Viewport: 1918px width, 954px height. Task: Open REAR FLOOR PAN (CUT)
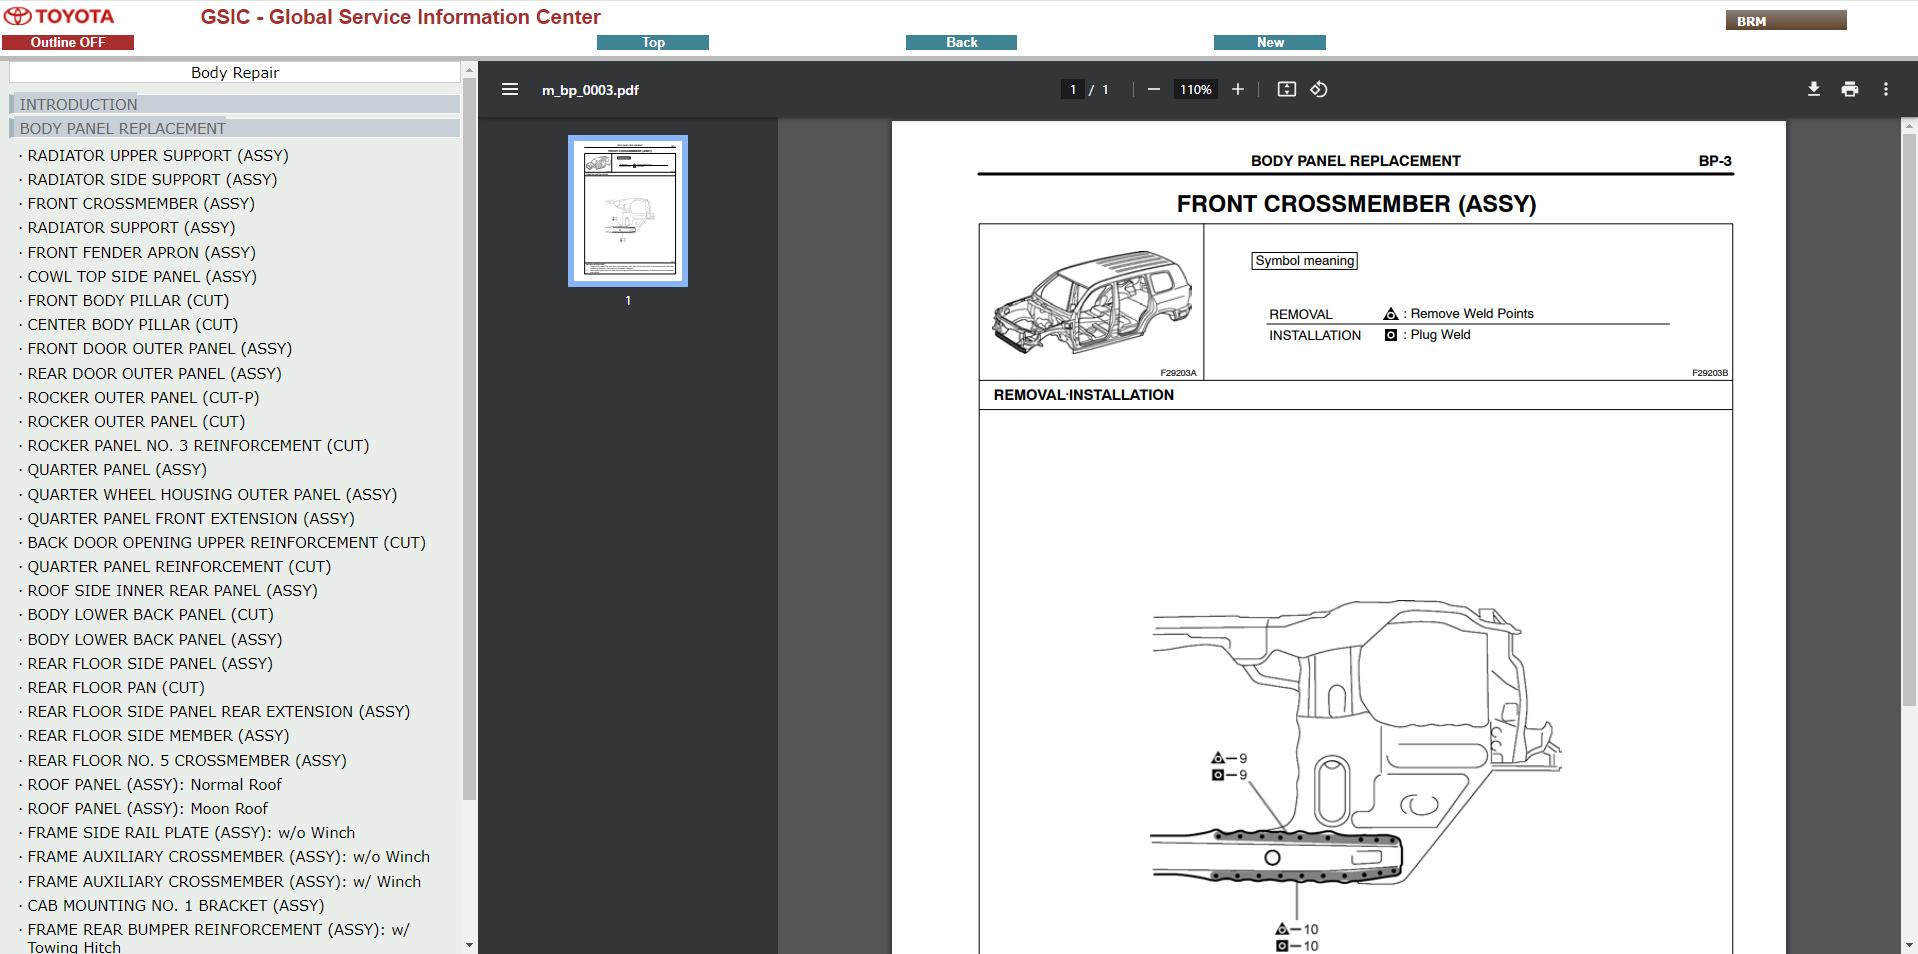116,687
